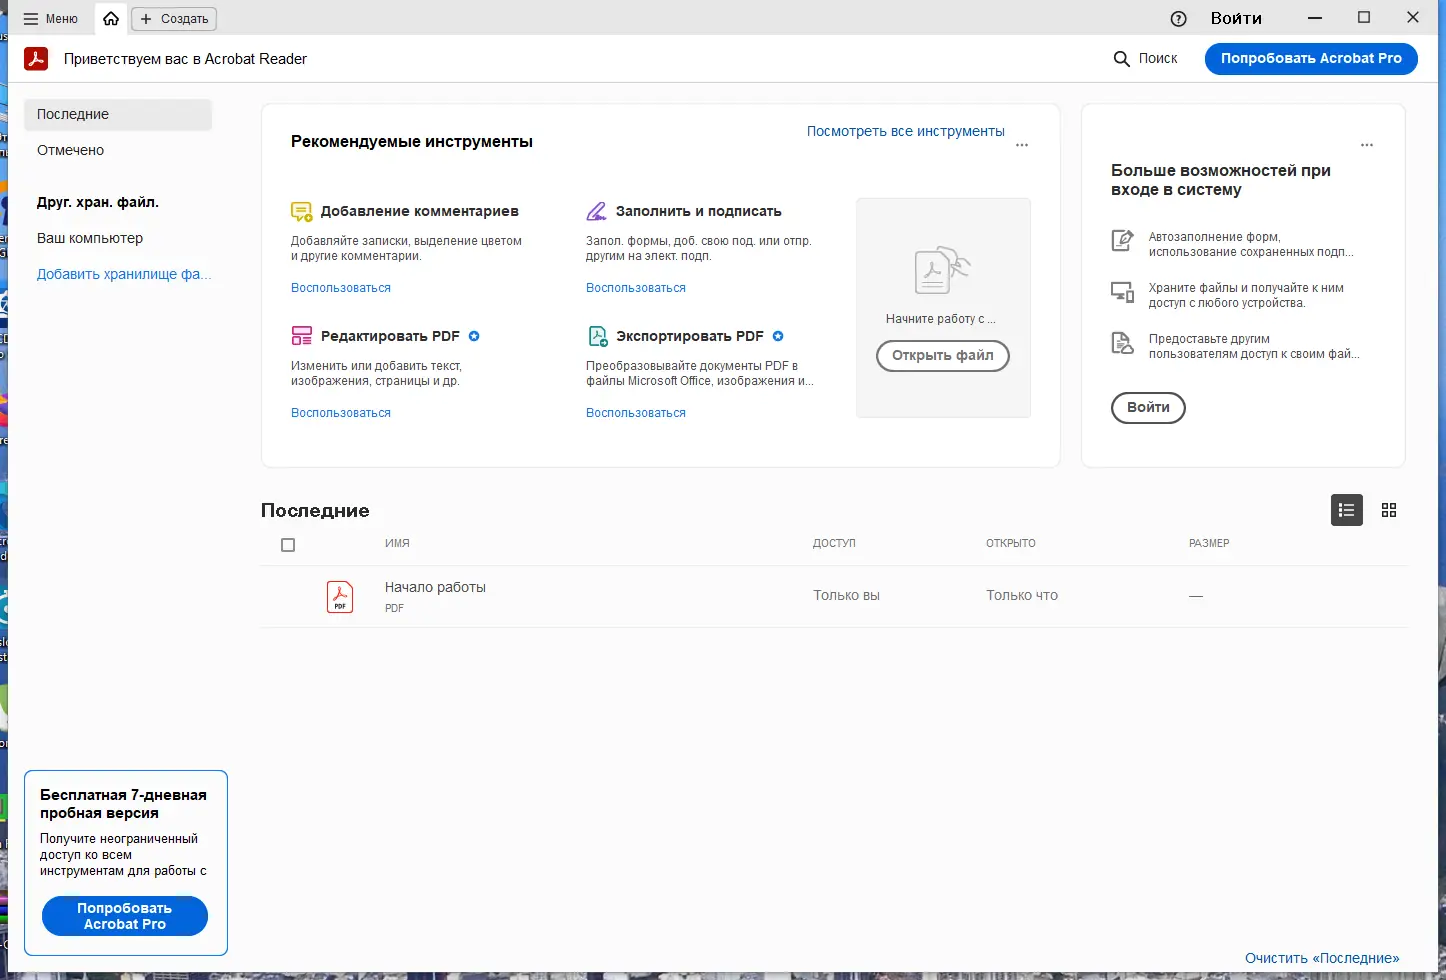1446x980 pixels.
Task: Click the form autofill icon
Action: [1123, 240]
